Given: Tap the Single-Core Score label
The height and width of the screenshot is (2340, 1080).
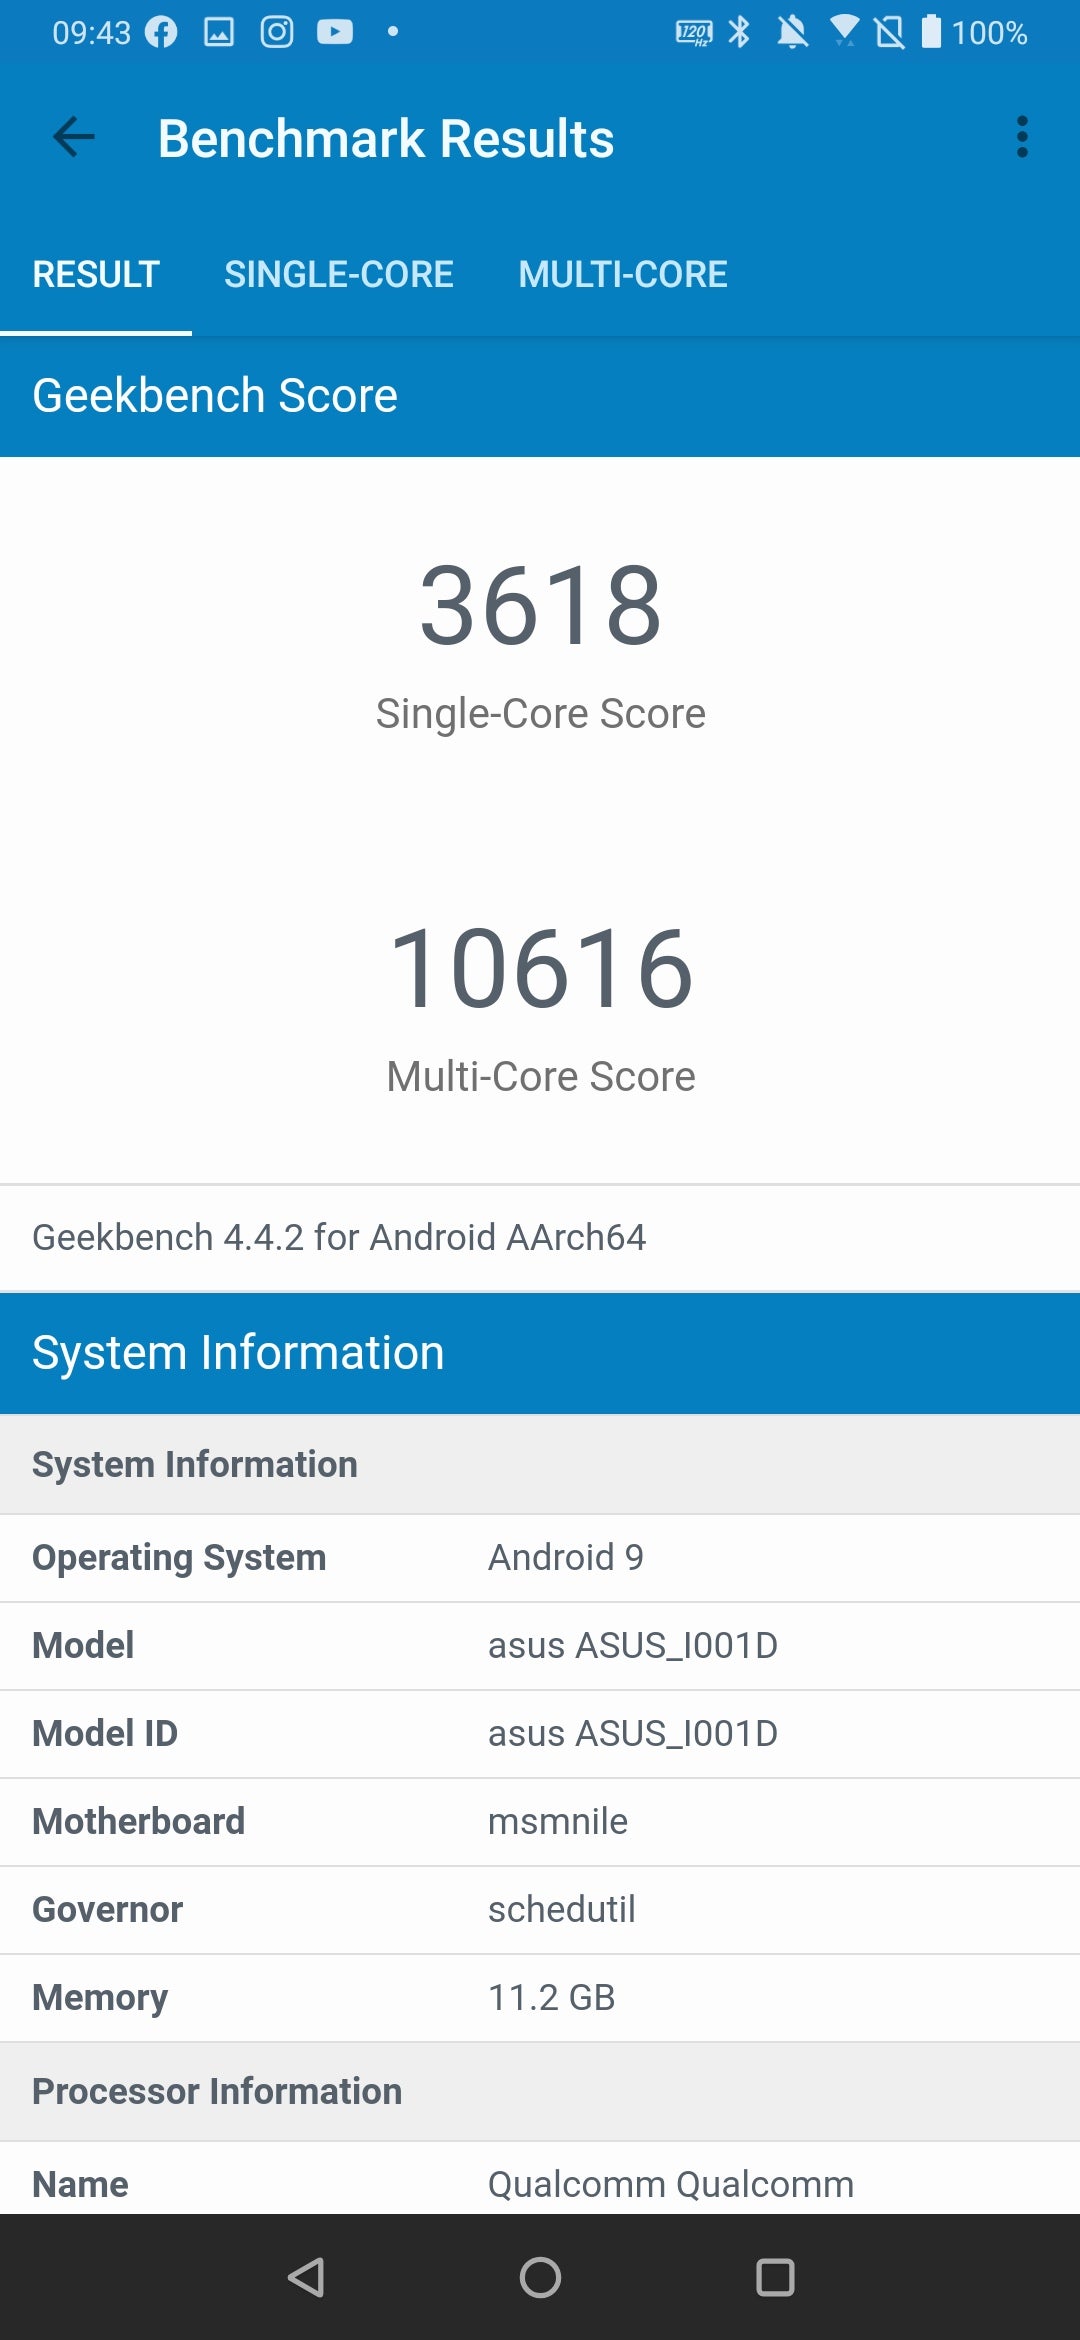Looking at the screenshot, I should click(540, 714).
